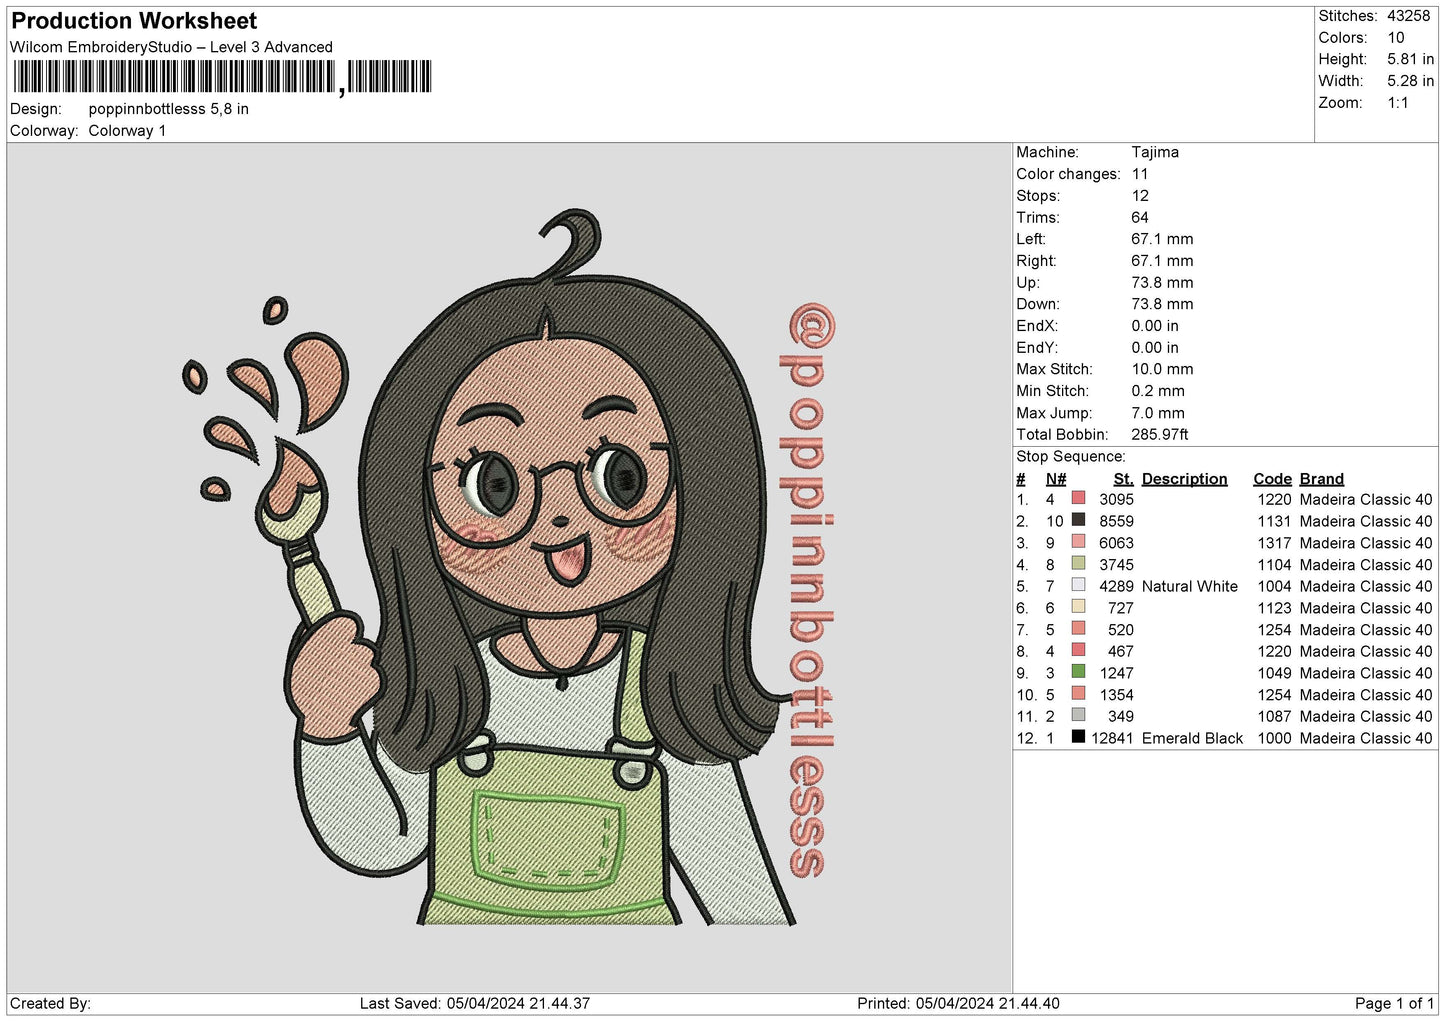The width and height of the screenshot is (1445, 1021).
Task: Click the Up value '73.8 mm'
Action: point(1162,282)
